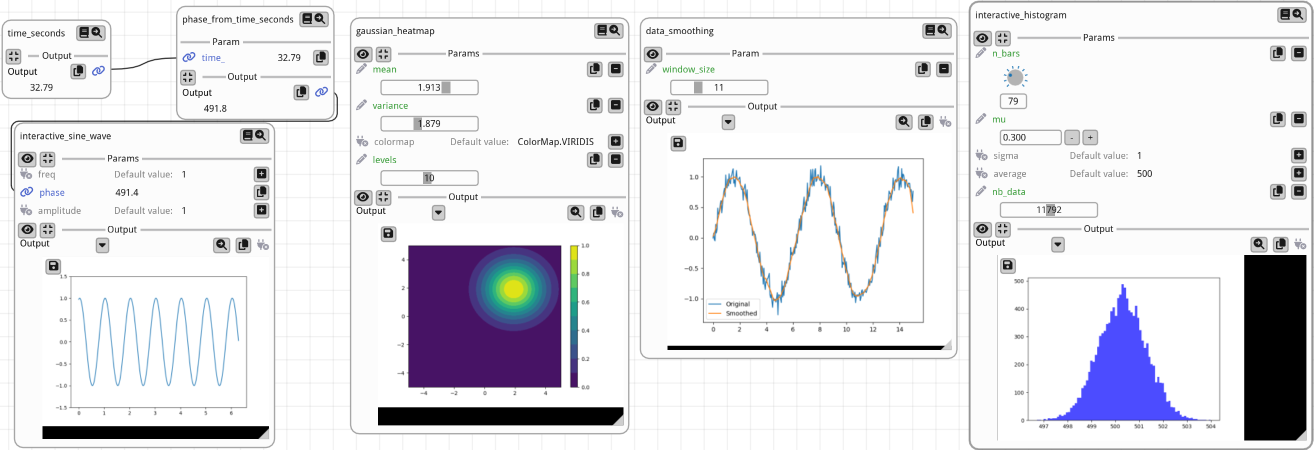Toggle the eye icon for gaussian_heatmap Params

(363, 53)
